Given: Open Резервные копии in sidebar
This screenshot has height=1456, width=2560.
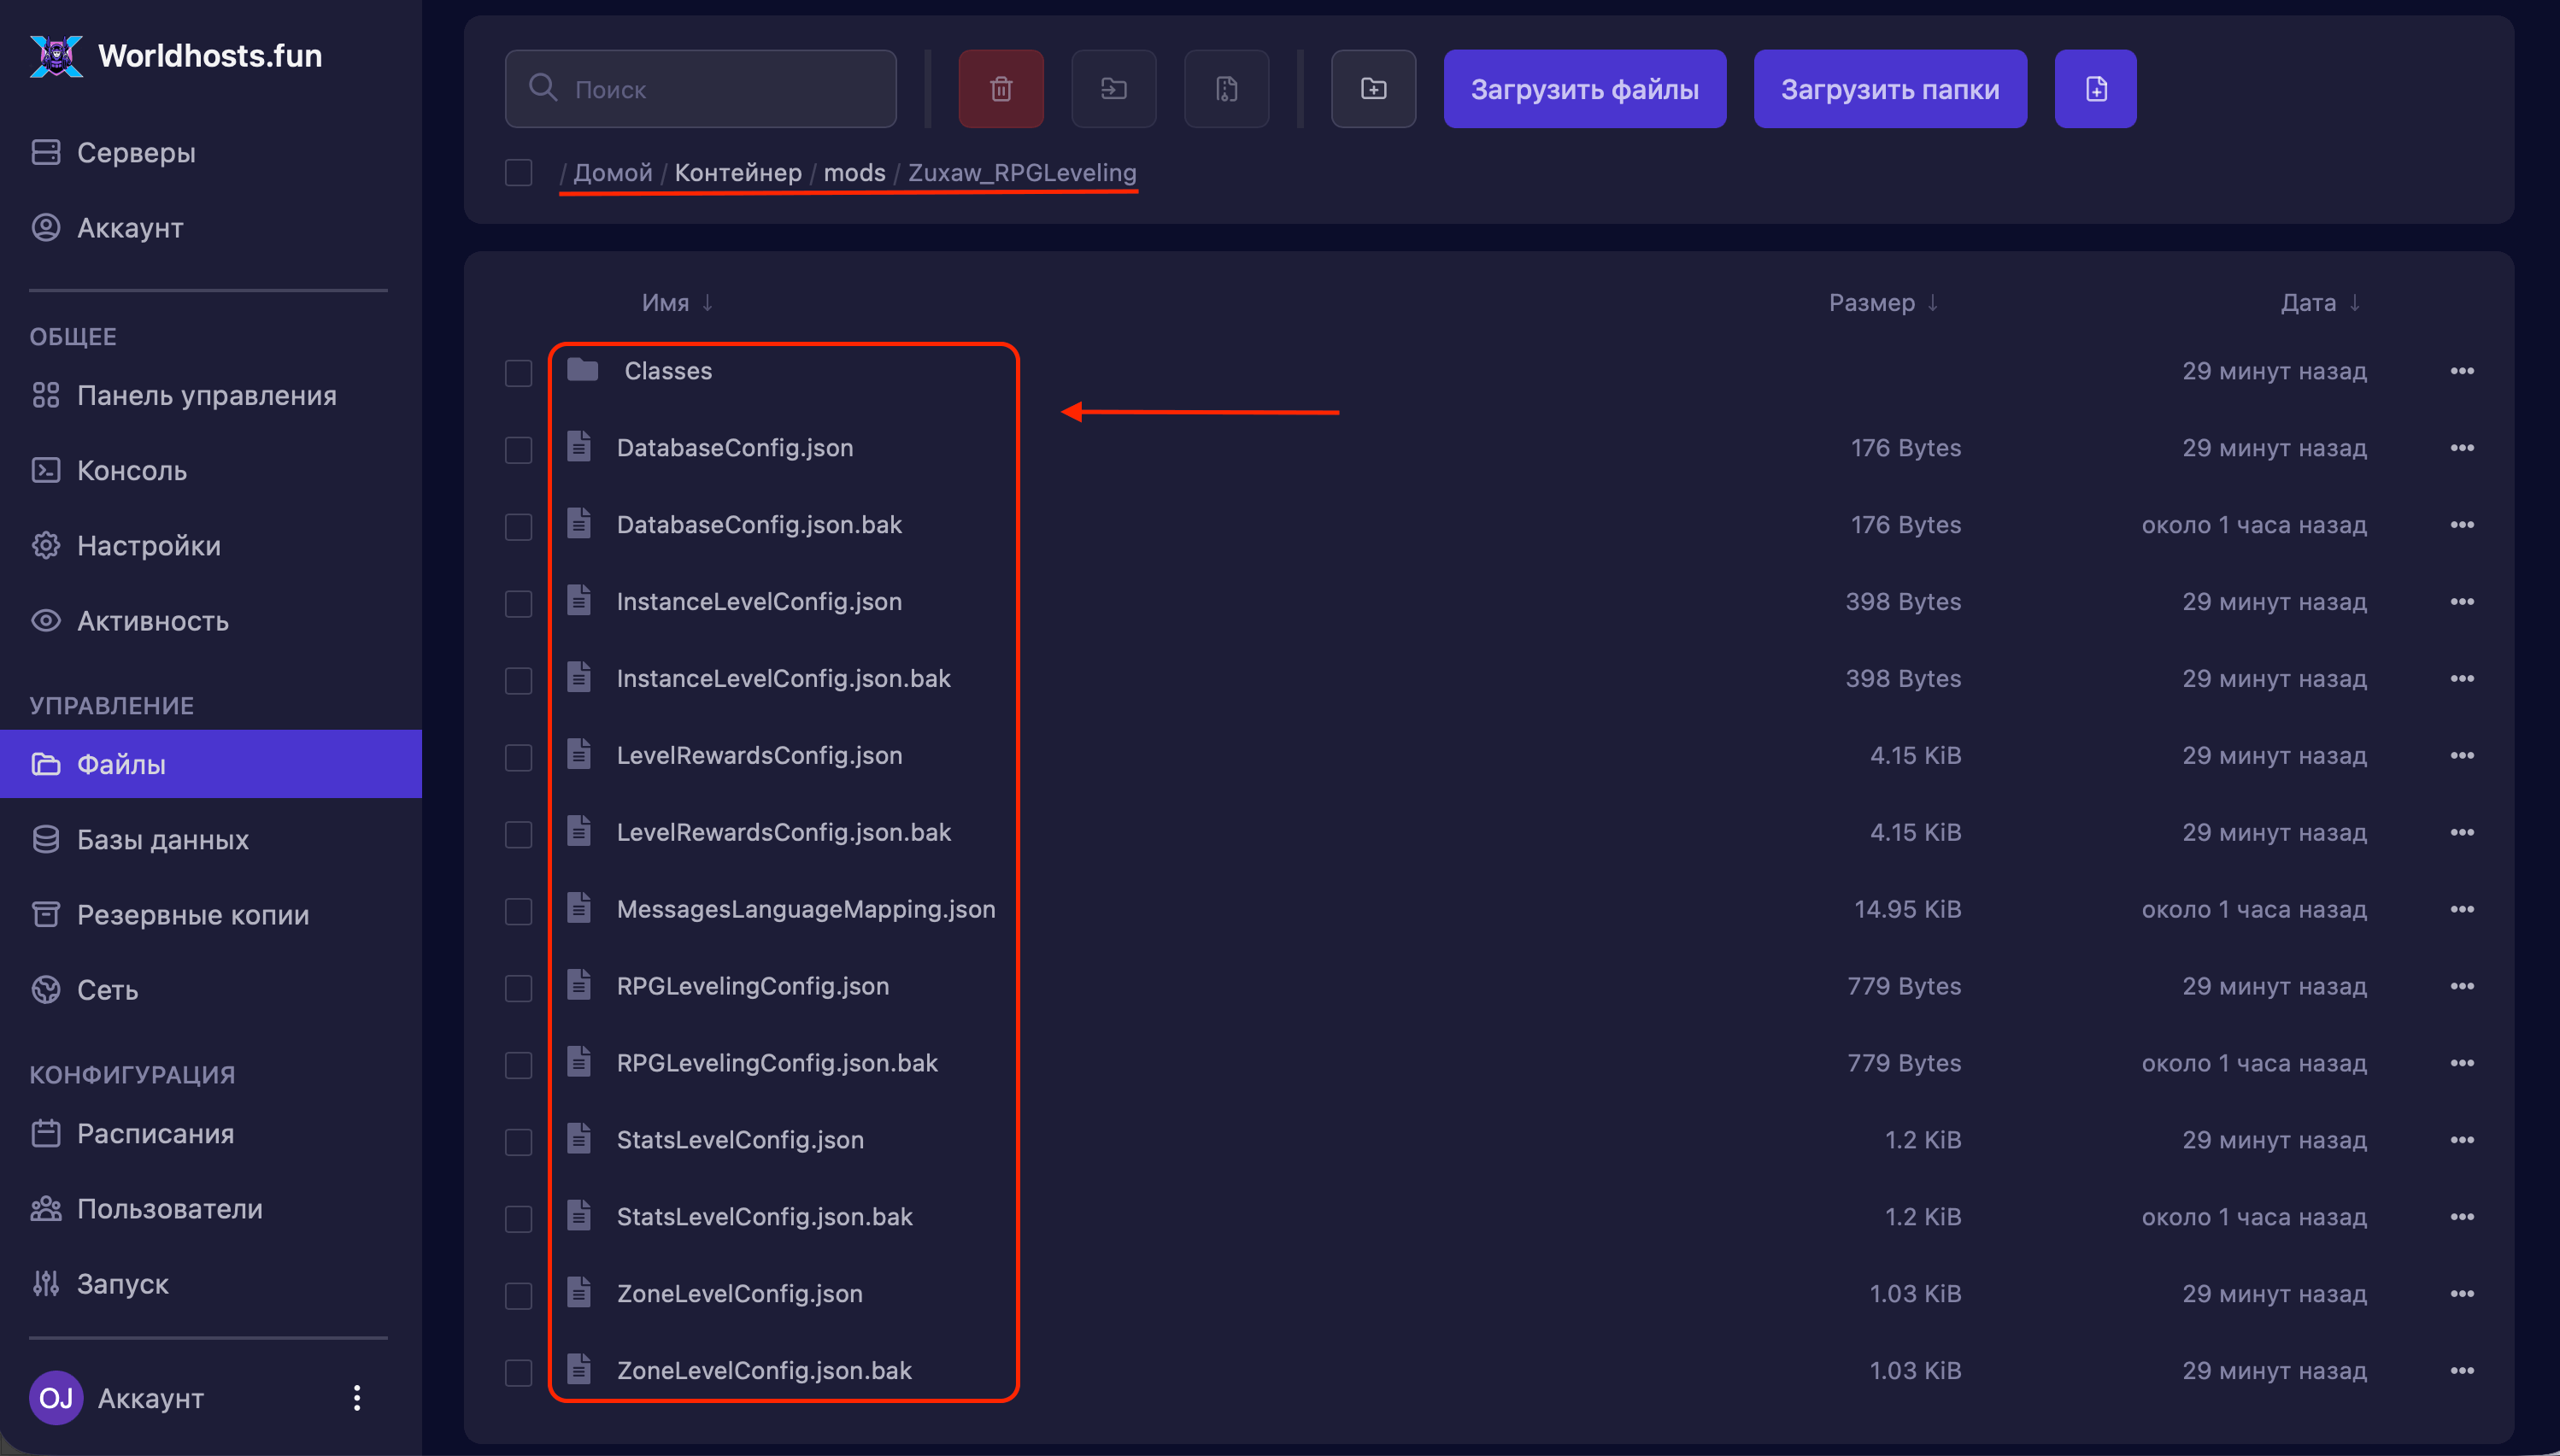Looking at the screenshot, I should pyautogui.click(x=192, y=915).
